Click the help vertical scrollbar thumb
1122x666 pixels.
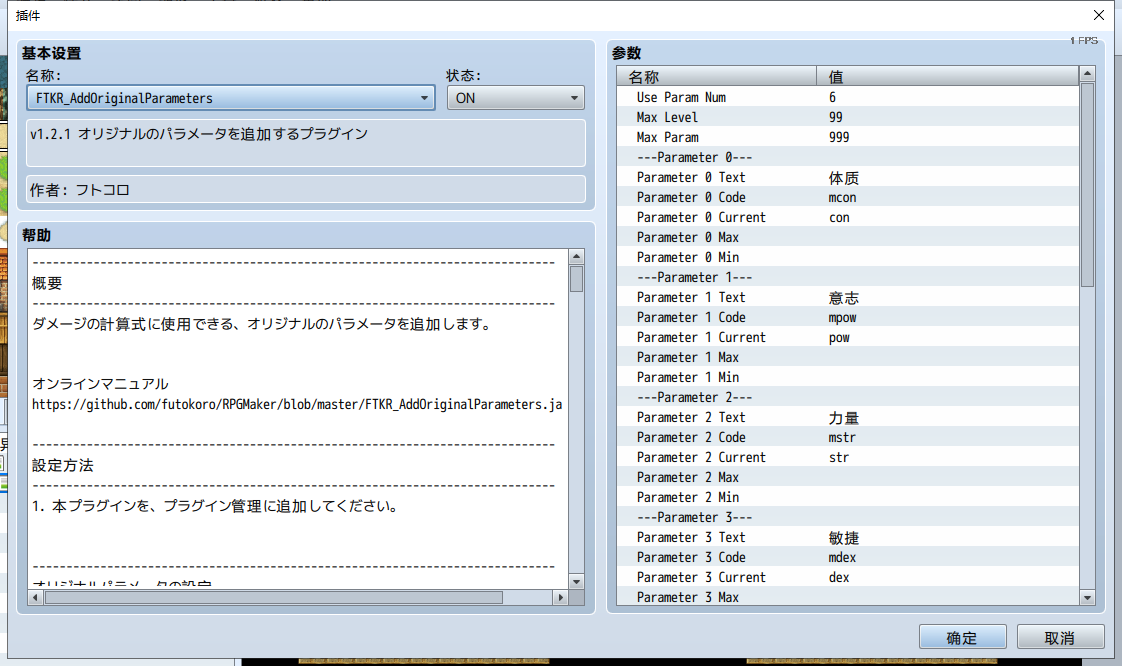576,279
